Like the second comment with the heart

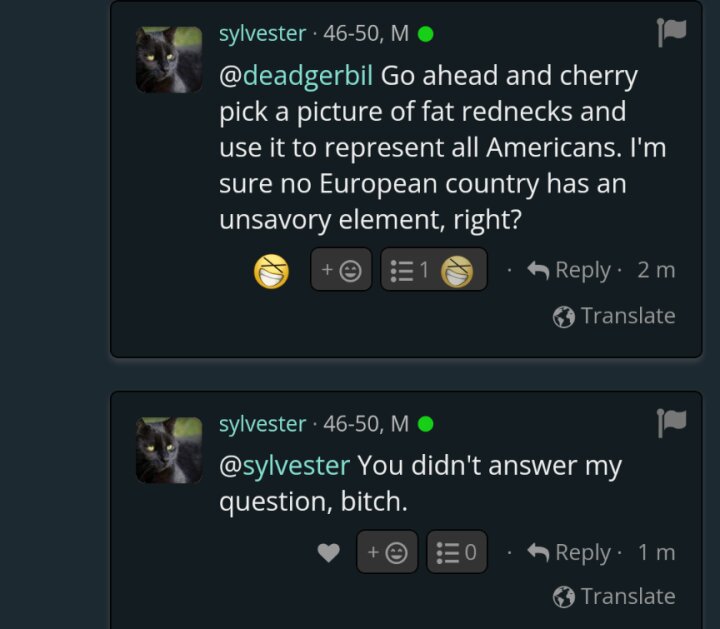pyautogui.click(x=329, y=552)
